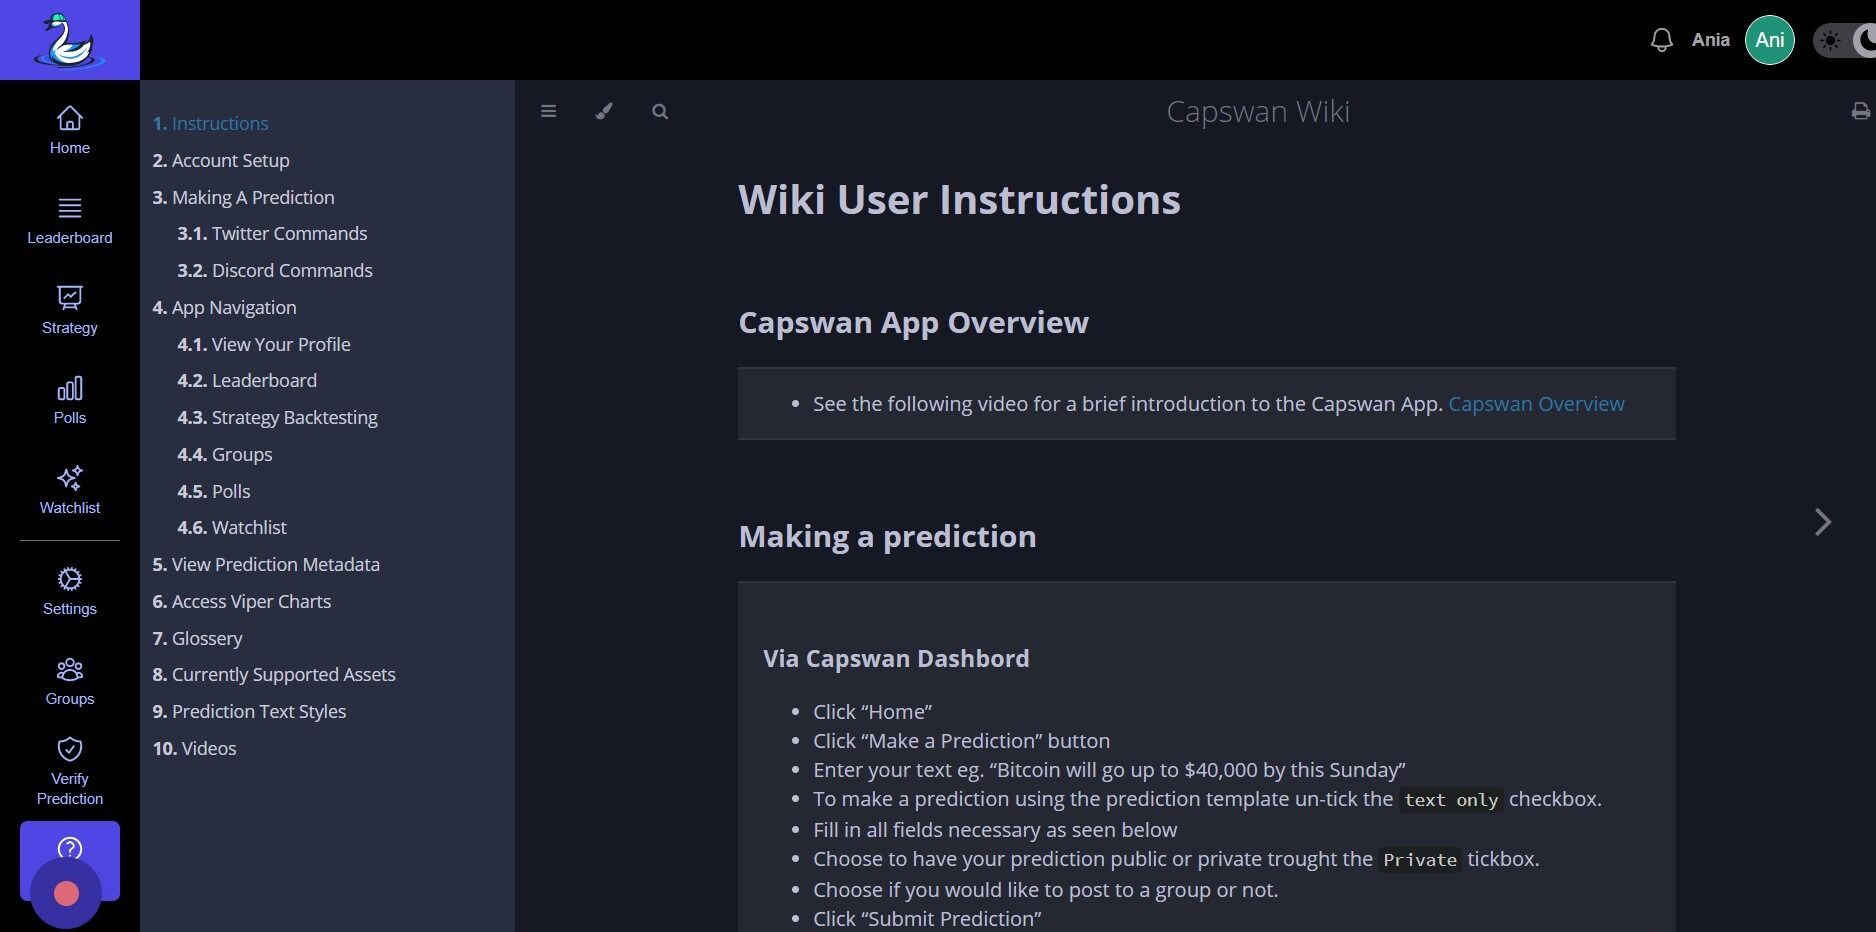Screen dimensions: 1876x932
Task: Open the Groups page
Action: click(x=70, y=681)
